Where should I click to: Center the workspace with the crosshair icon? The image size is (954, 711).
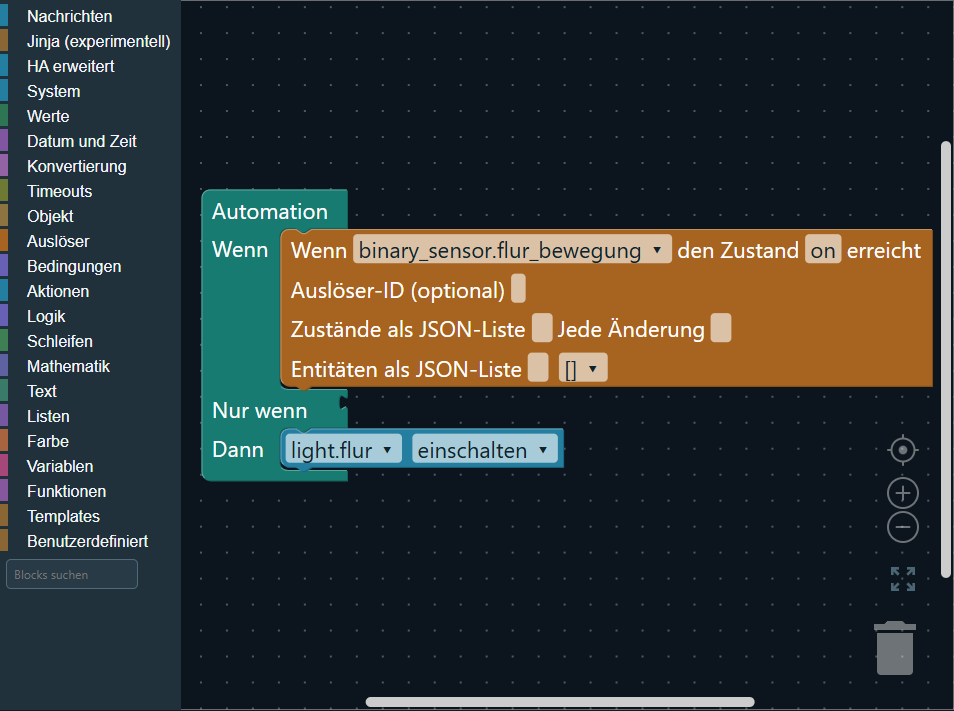tap(903, 450)
